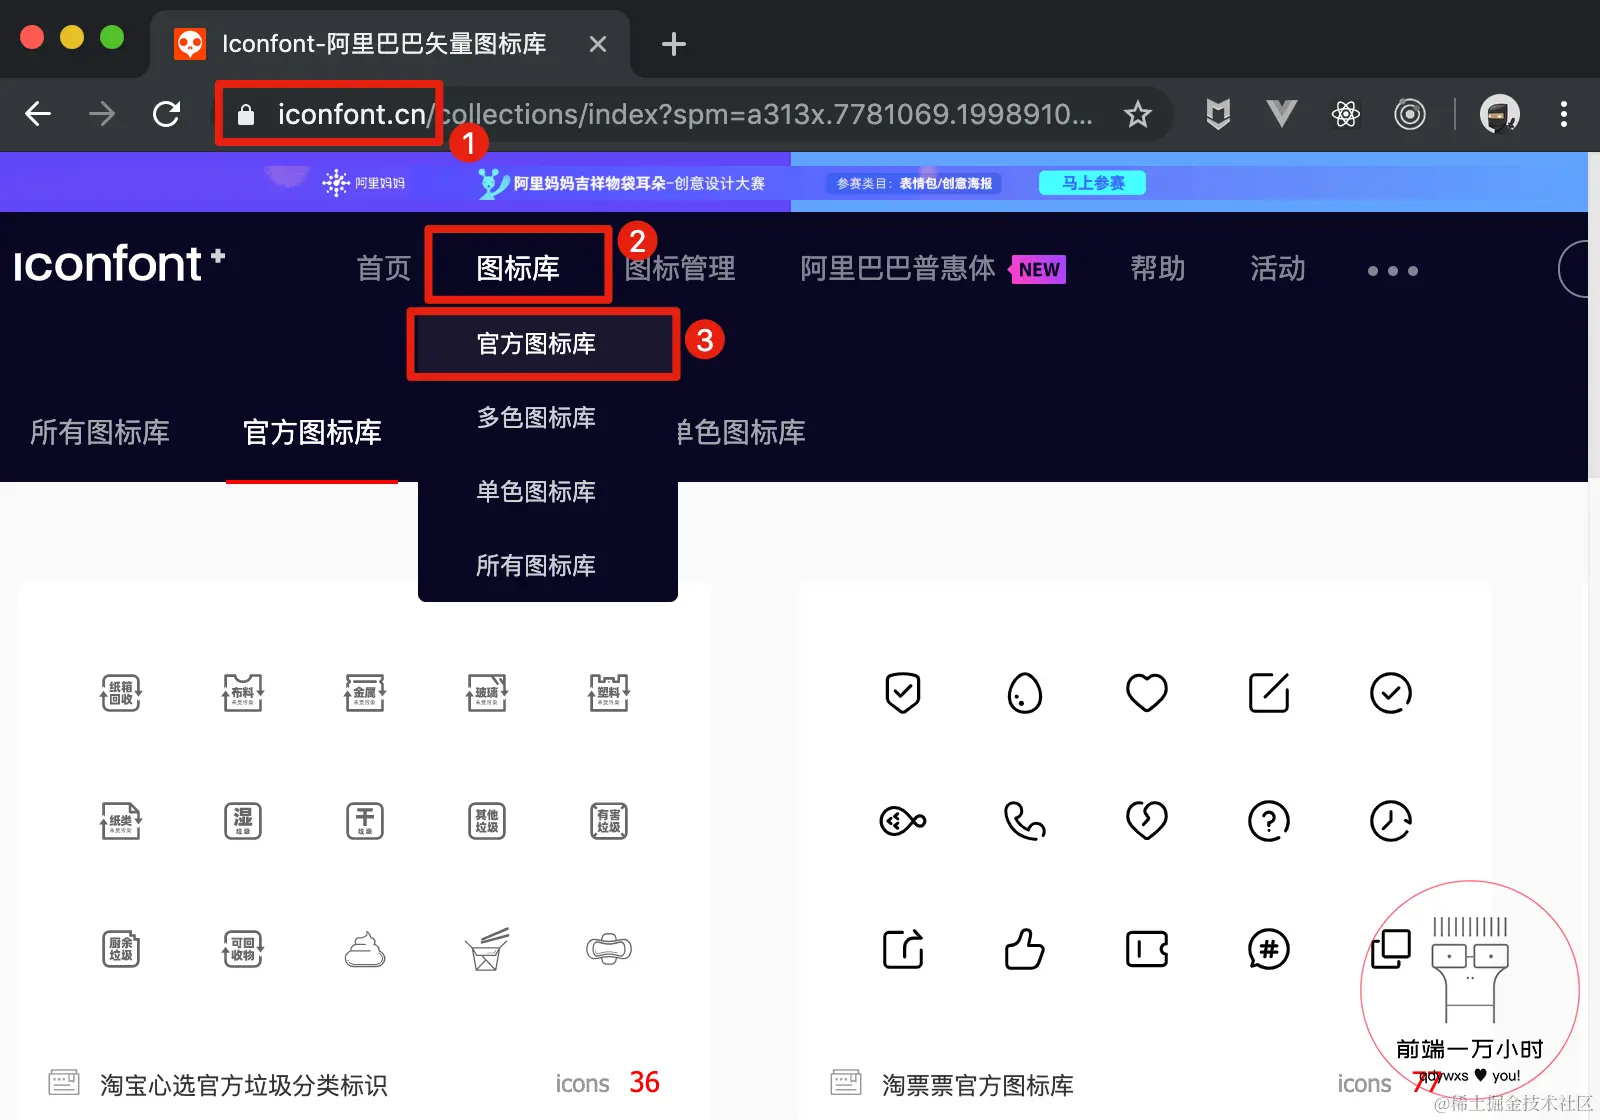Image resolution: width=1600 pixels, height=1120 pixels.
Task: Select the 可回收物 icon
Action: coord(243,949)
